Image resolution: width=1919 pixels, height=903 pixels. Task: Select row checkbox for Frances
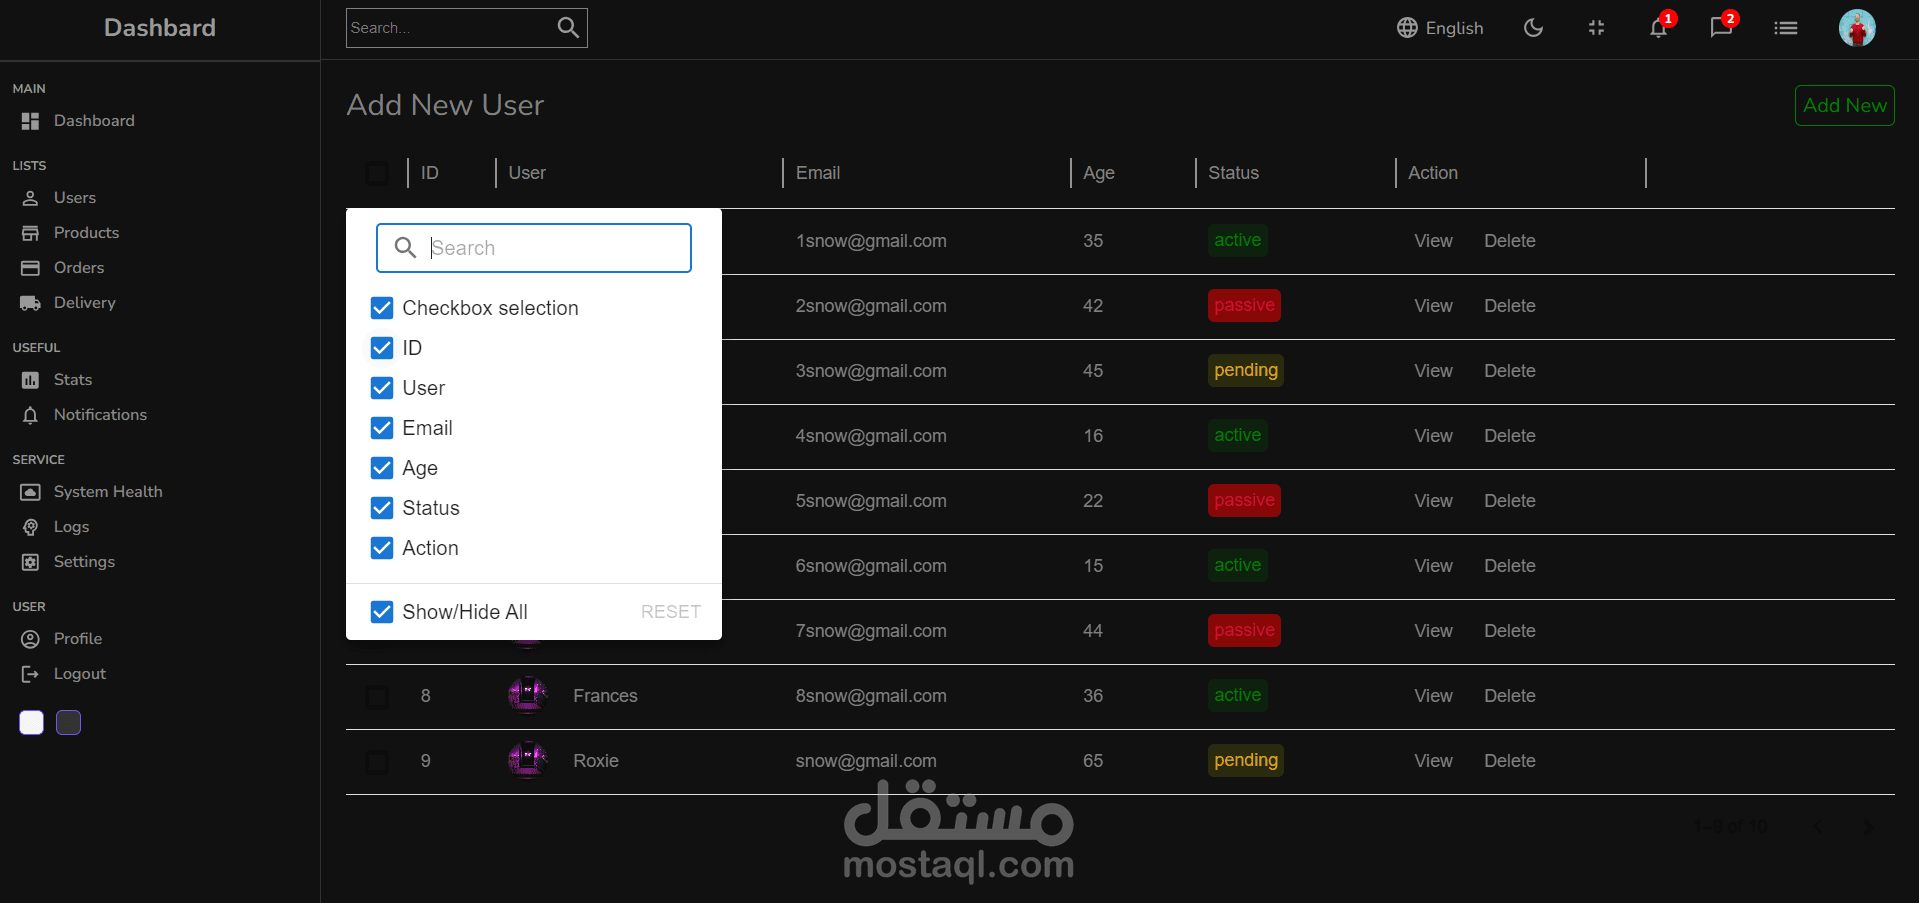click(x=377, y=697)
